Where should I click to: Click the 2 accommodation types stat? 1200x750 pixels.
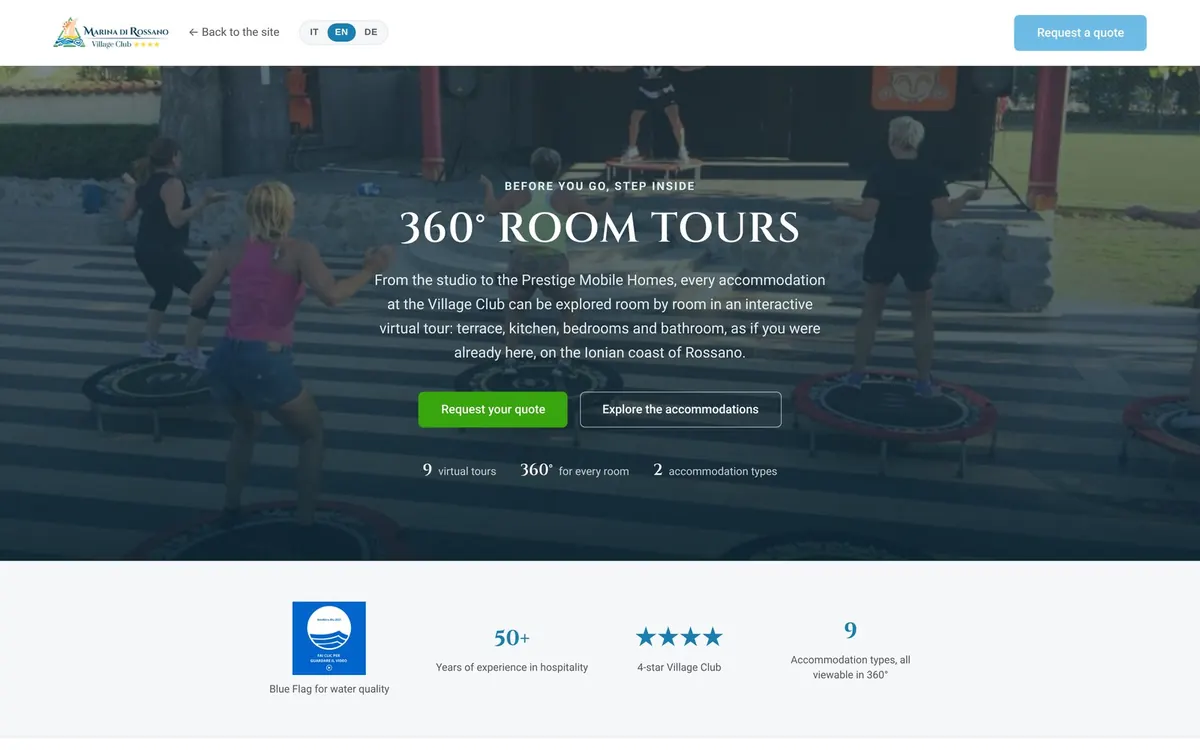(715, 470)
